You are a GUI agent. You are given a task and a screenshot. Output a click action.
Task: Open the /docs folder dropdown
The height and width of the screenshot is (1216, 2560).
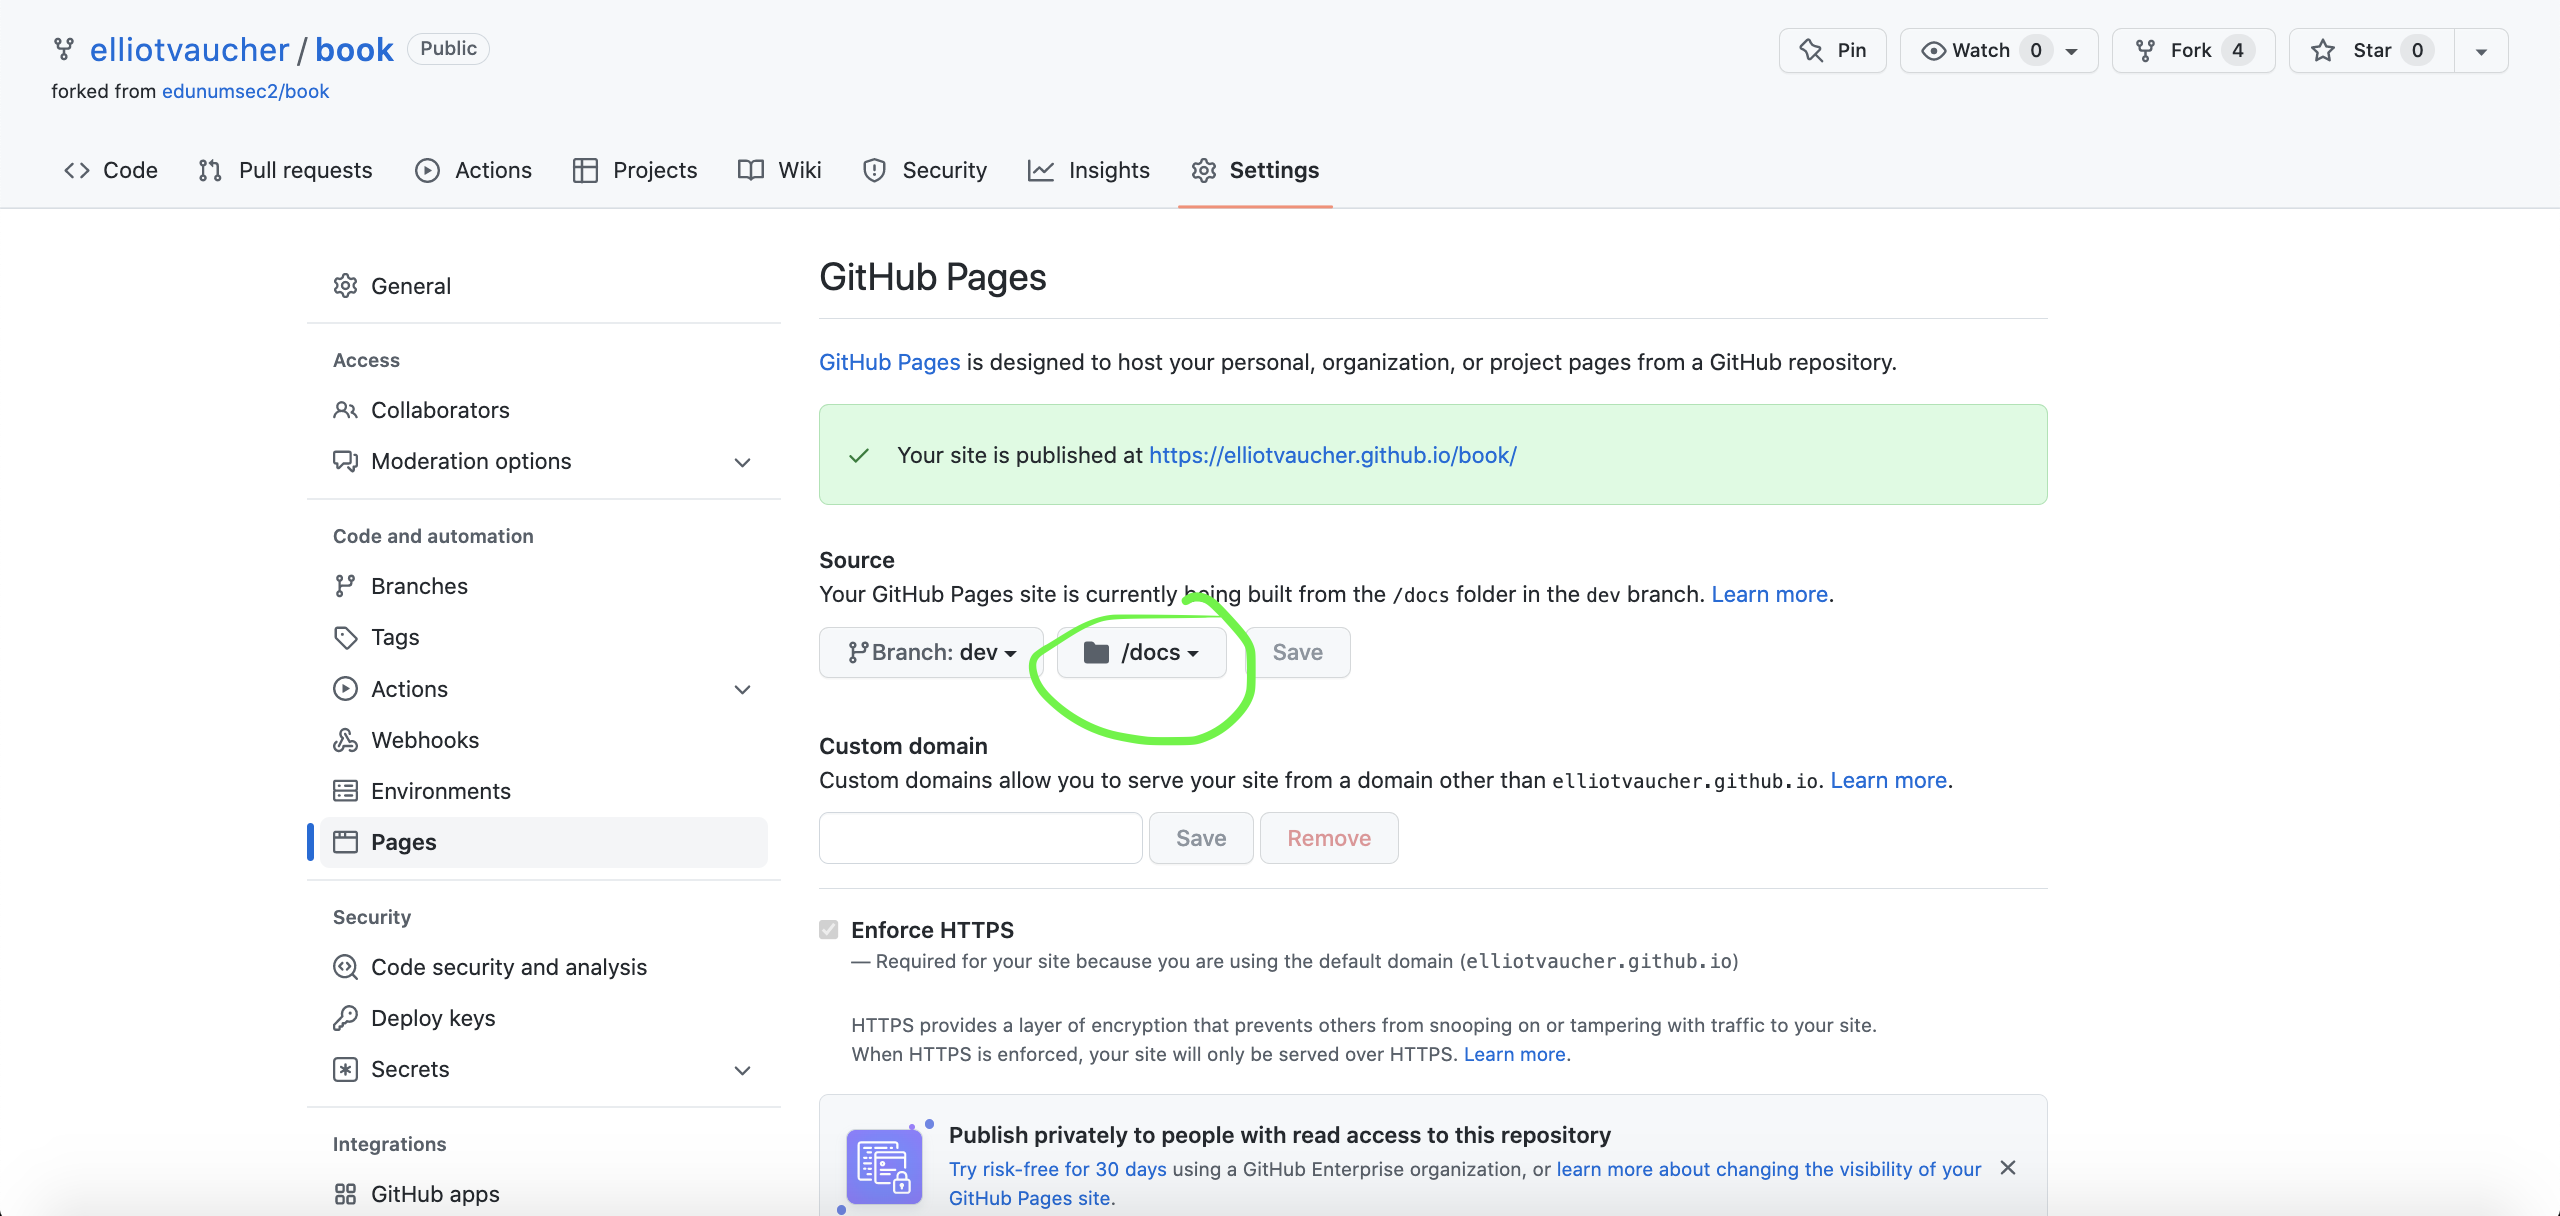click(x=1141, y=652)
